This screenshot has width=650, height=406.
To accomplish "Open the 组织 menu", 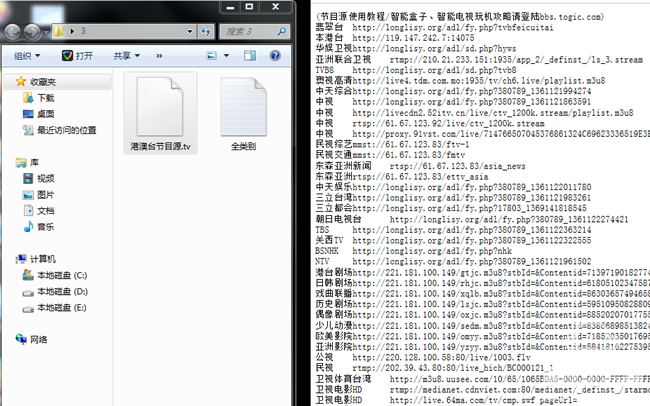I will 27,56.
